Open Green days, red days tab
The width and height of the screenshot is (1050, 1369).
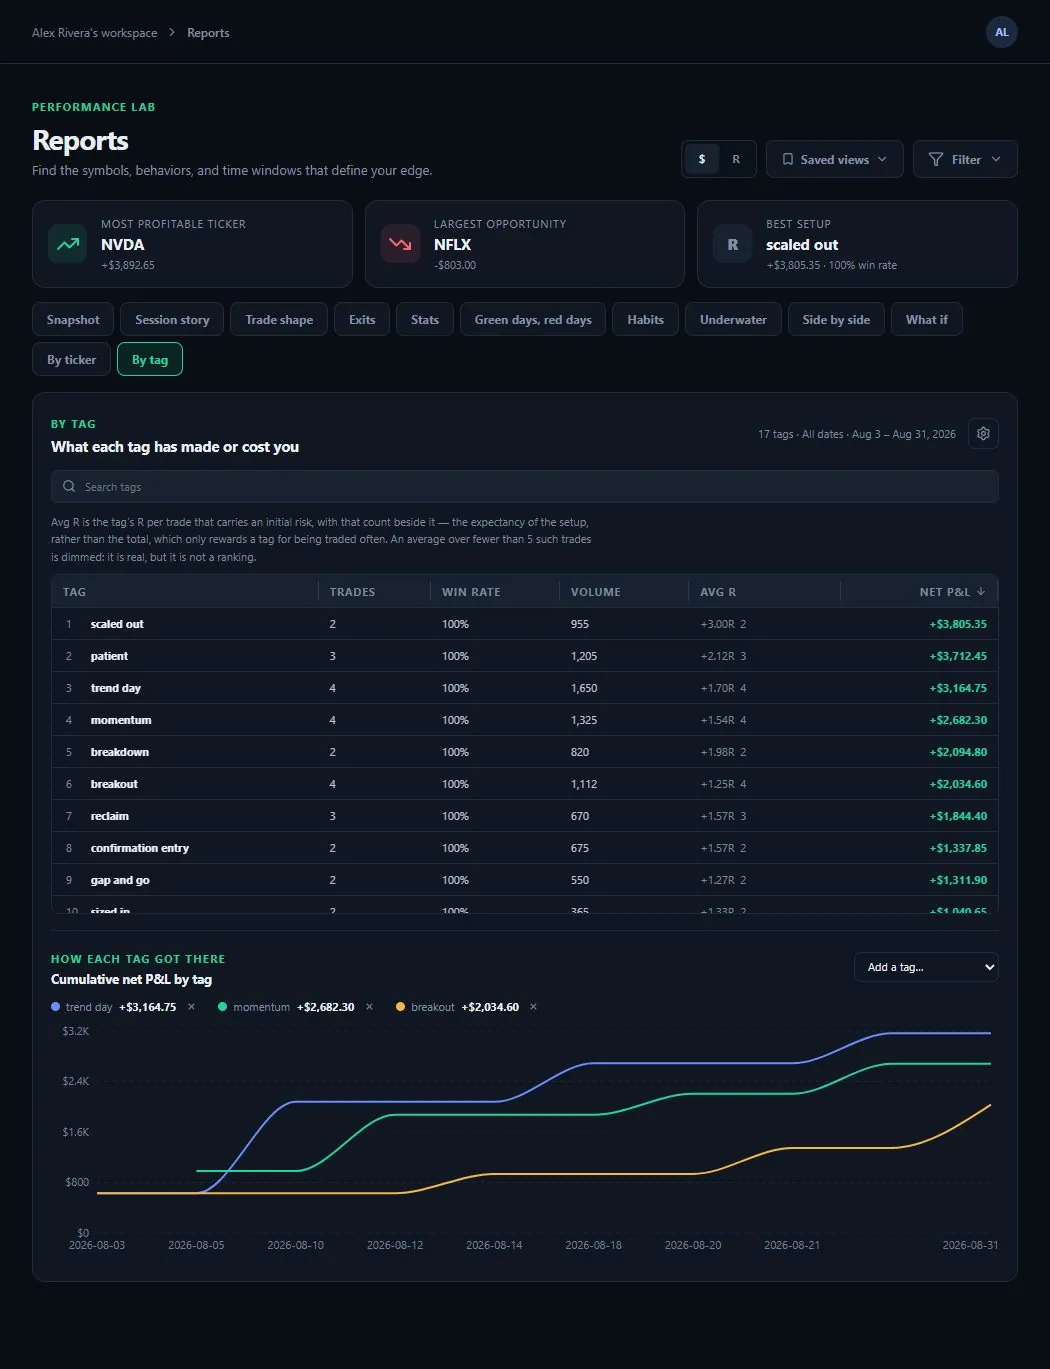[x=533, y=320]
